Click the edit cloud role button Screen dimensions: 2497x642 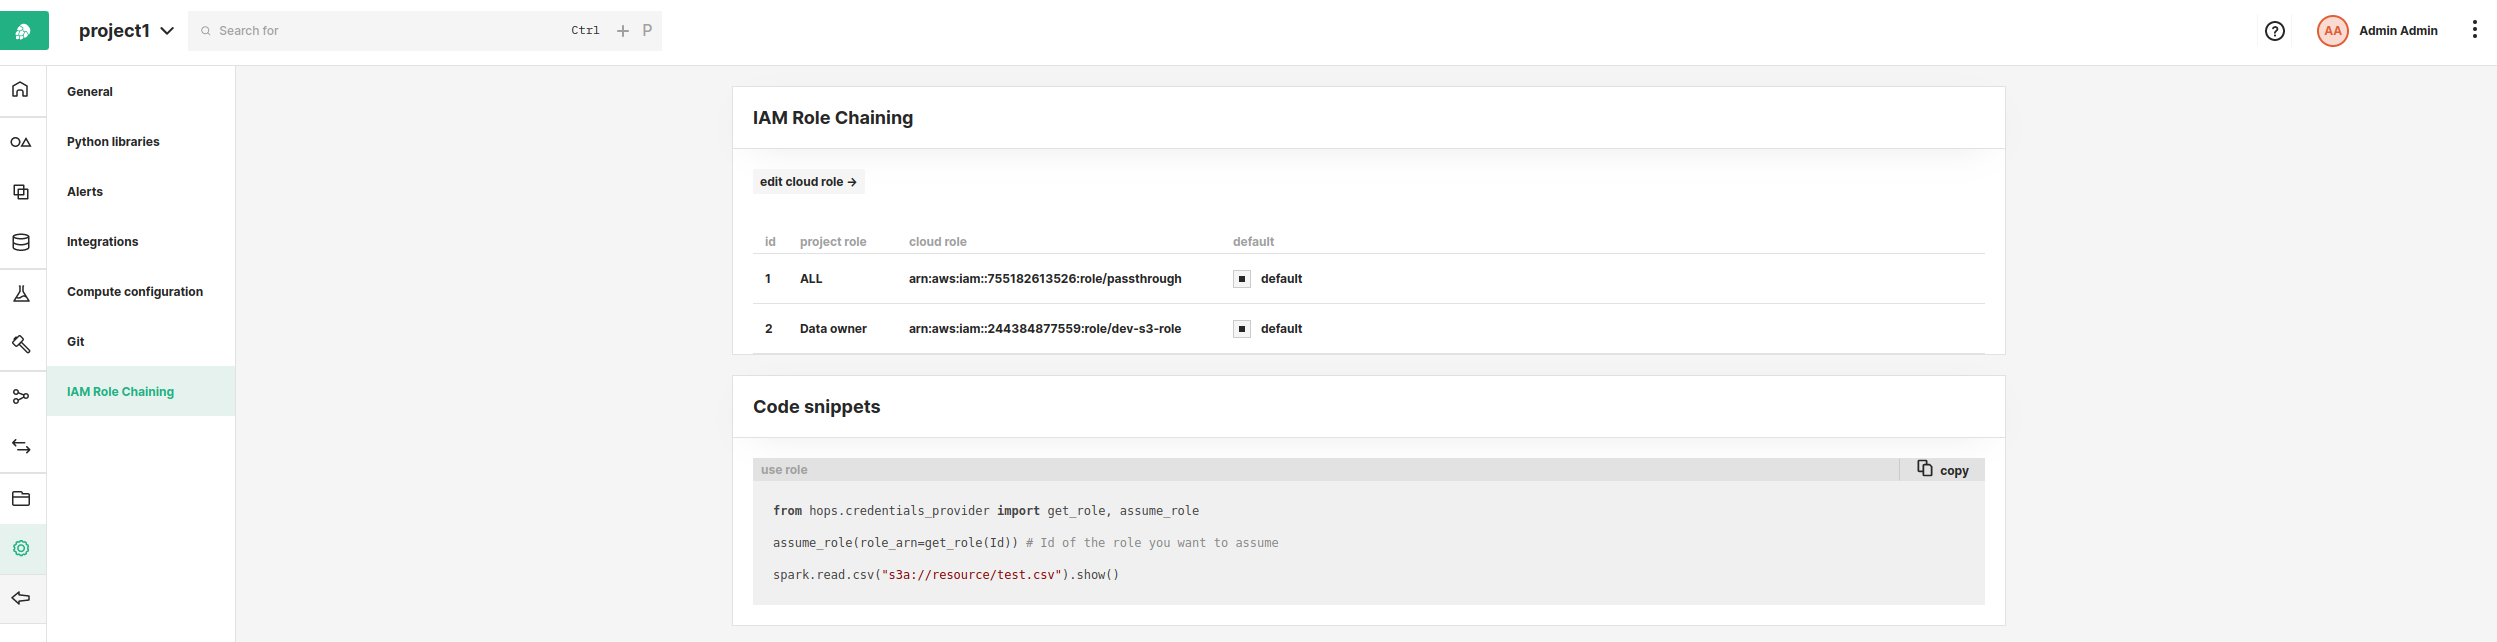pos(808,182)
